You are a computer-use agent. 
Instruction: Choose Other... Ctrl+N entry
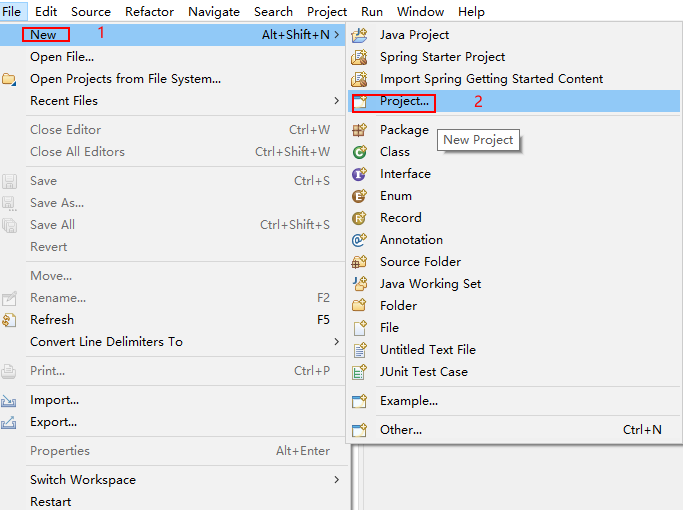514,430
